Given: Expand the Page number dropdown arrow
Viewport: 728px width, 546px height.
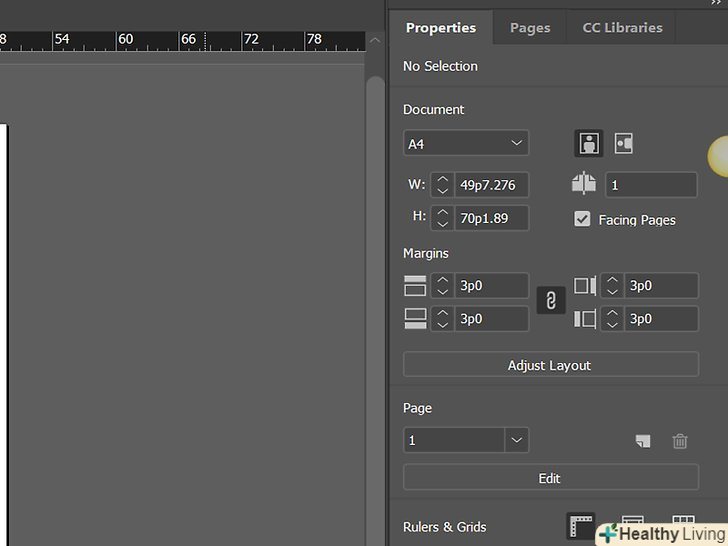Looking at the screenshot, I should [517, 440].
